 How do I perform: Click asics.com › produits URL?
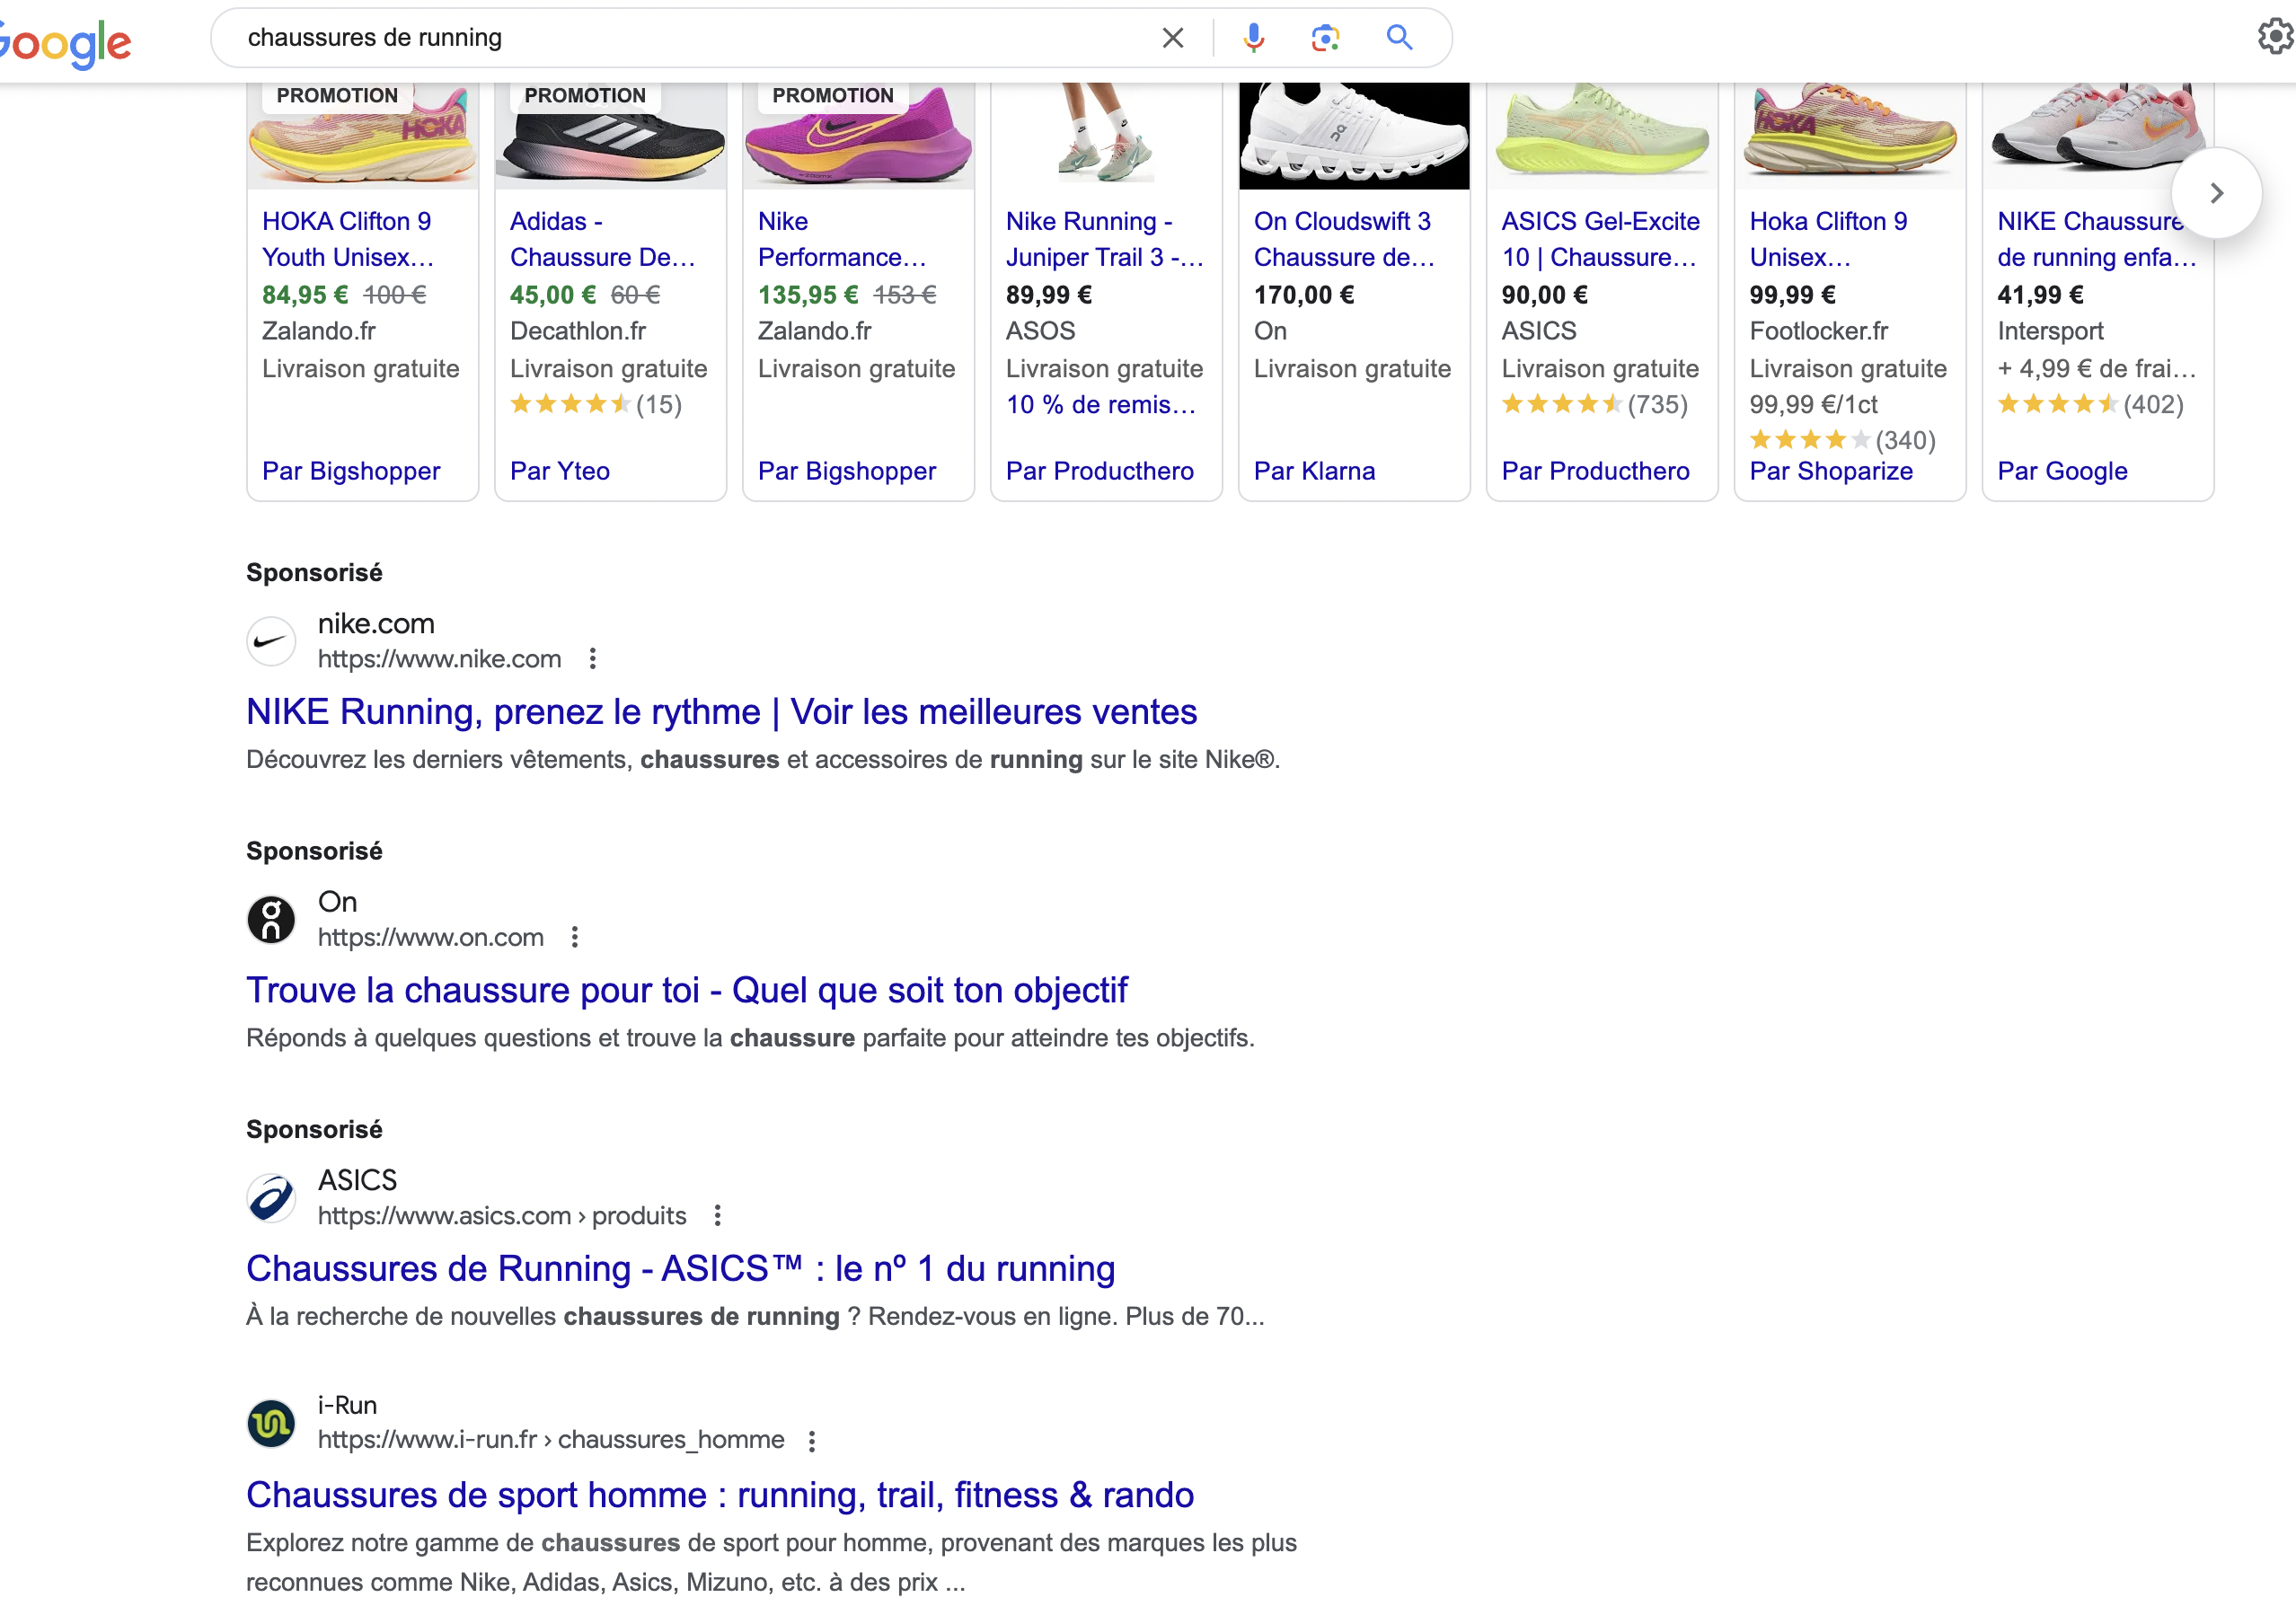click(502, 1215)
